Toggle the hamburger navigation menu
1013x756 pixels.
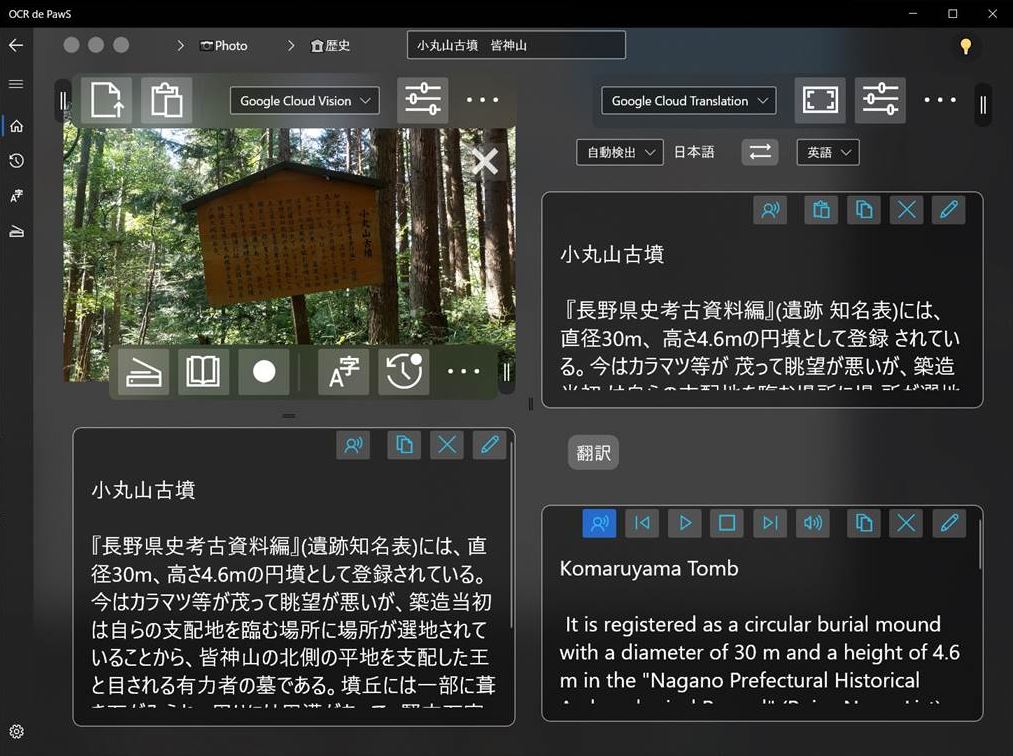coord(16,84)
